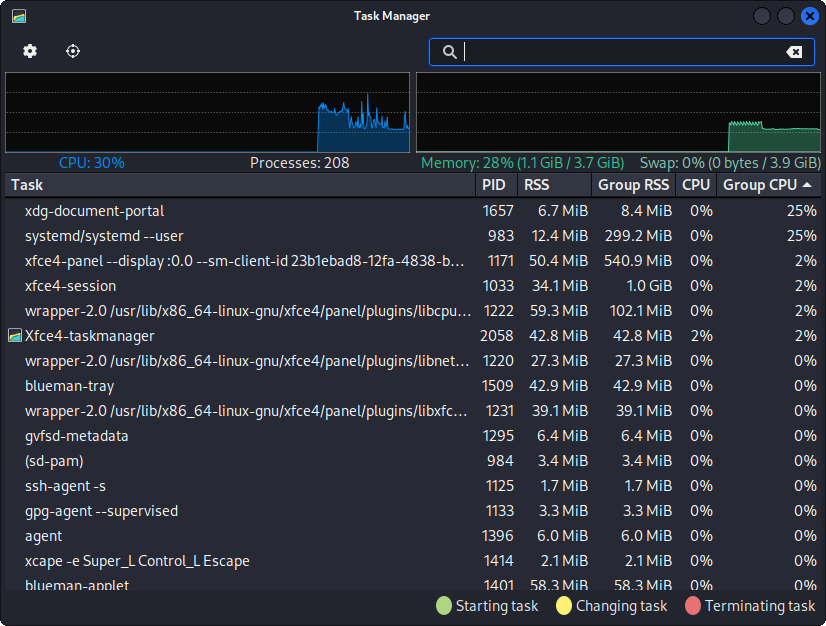The height and width of the screenshot is (626, 826).
Task: Click the magnifier icon in search box
Action: point(449,52)
